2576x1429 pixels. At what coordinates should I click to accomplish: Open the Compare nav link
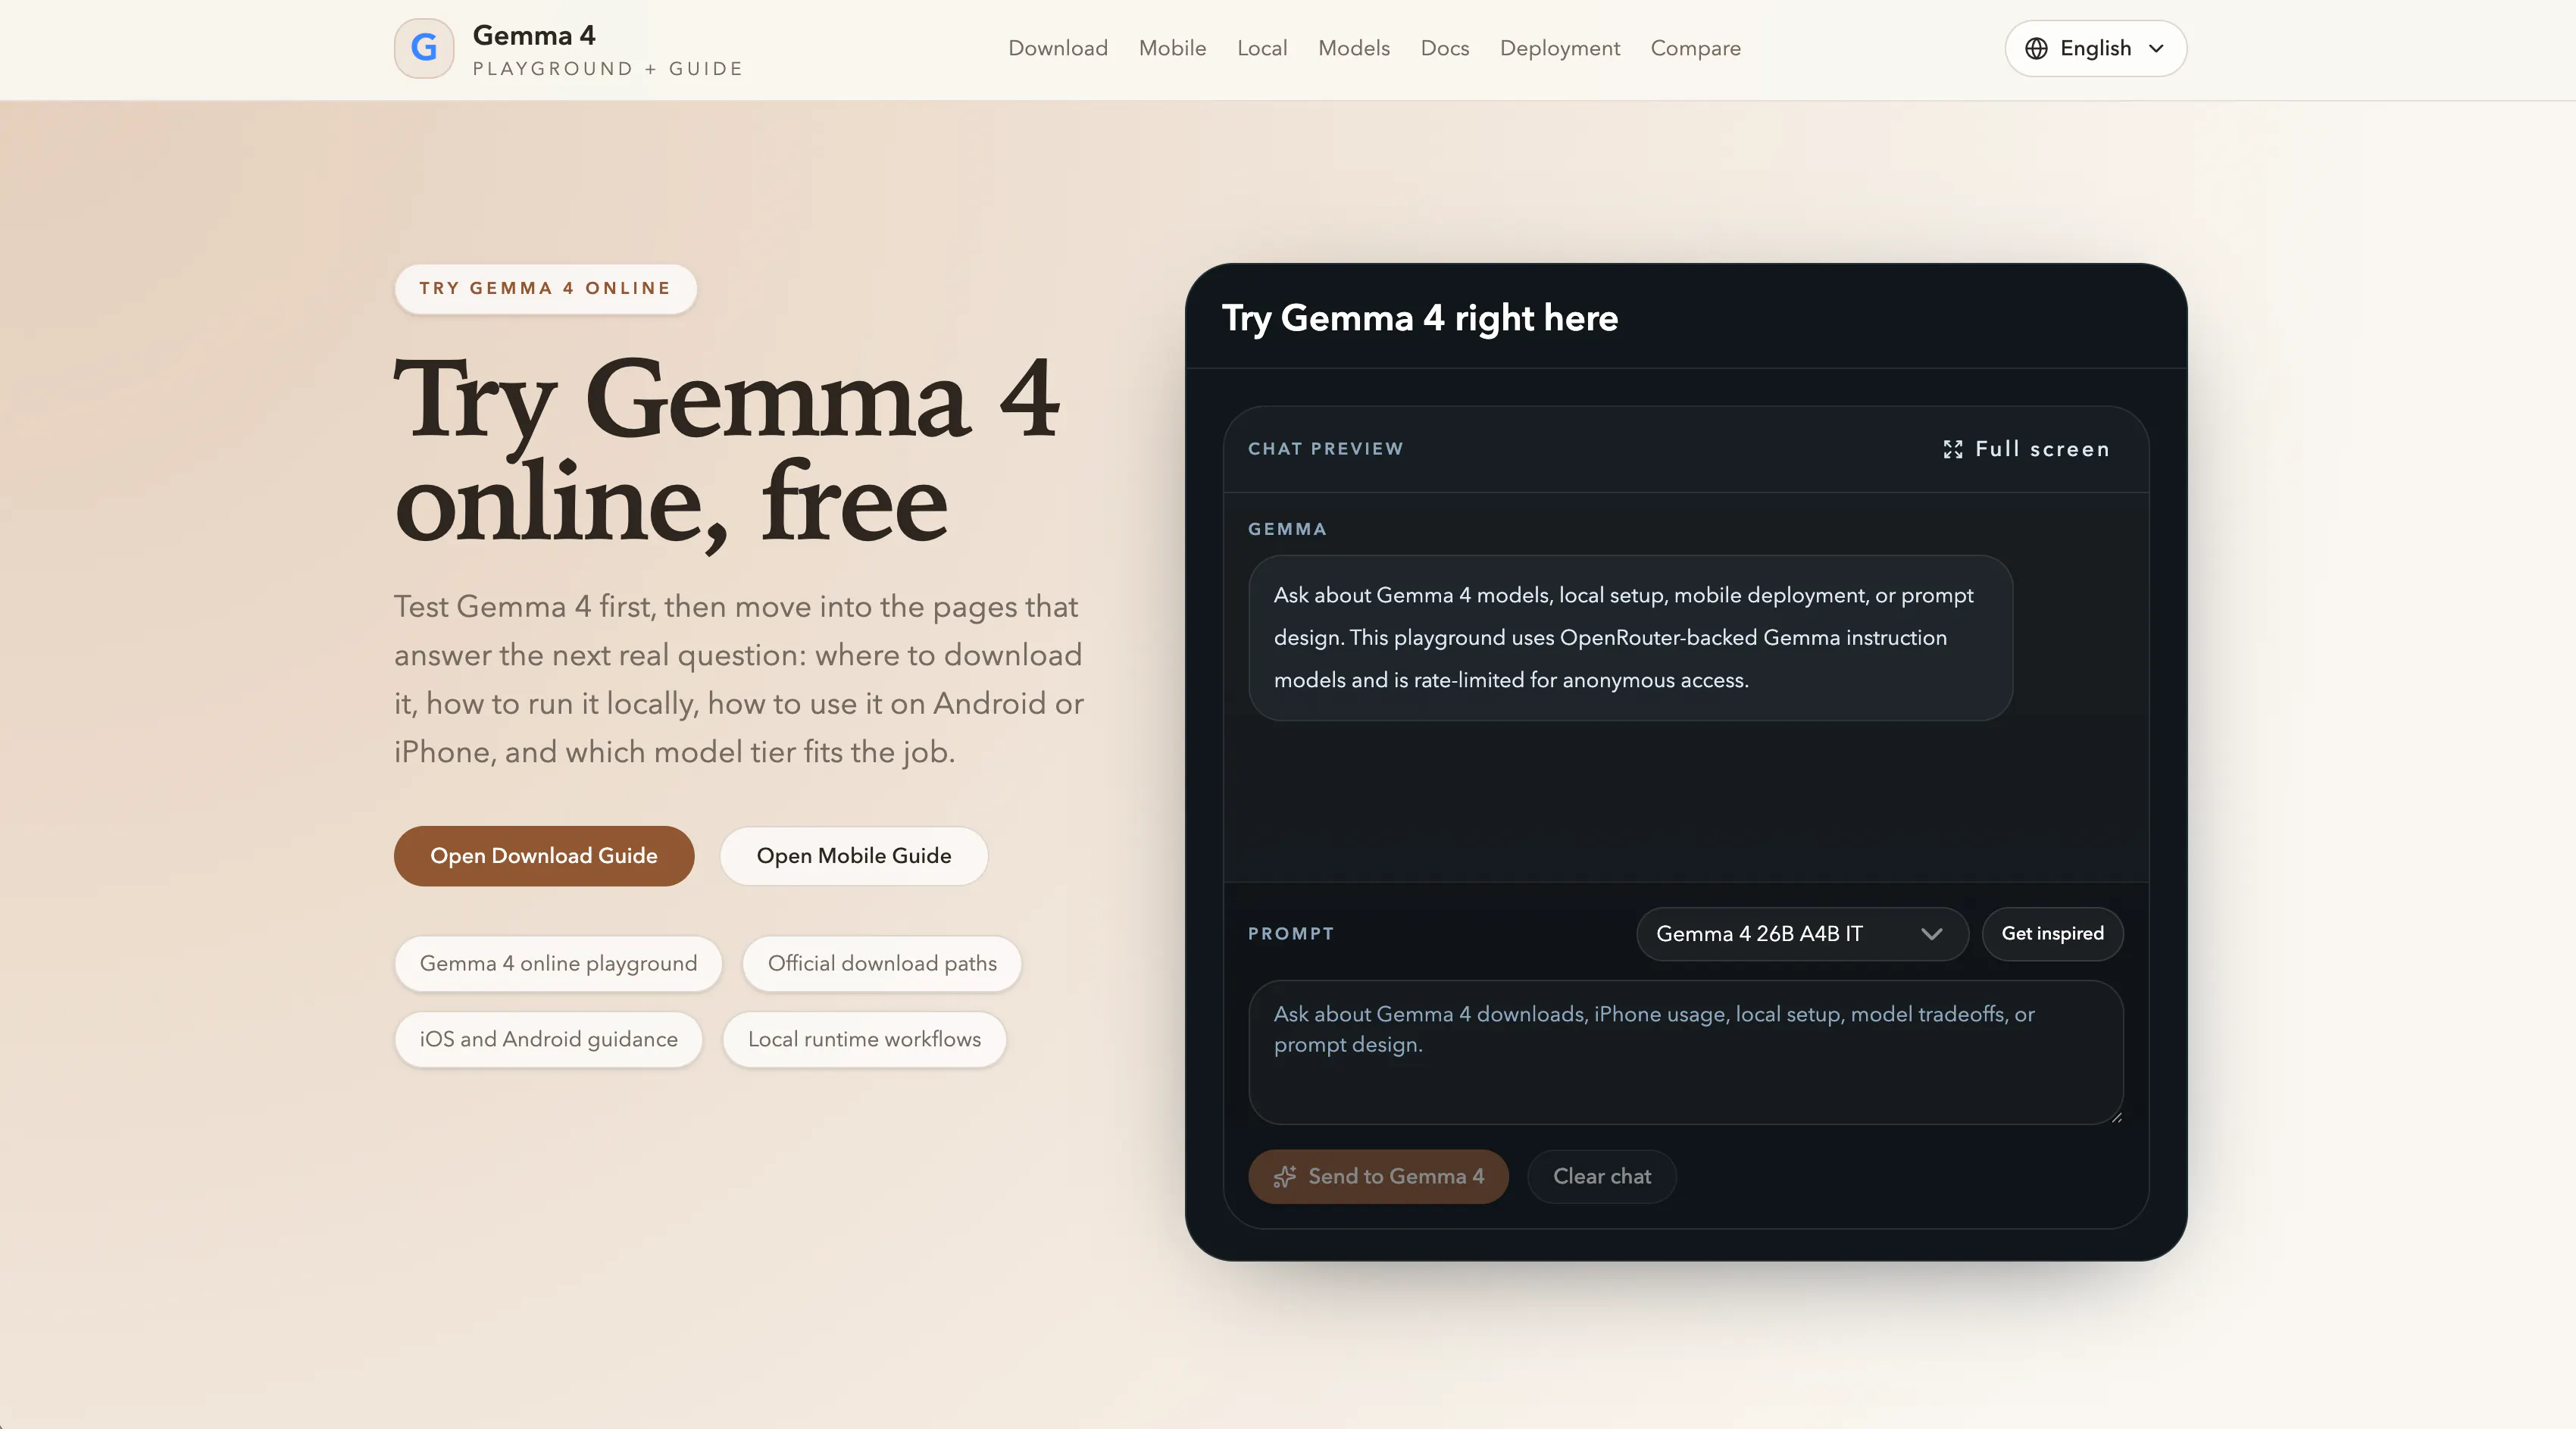click(1695, 48)
